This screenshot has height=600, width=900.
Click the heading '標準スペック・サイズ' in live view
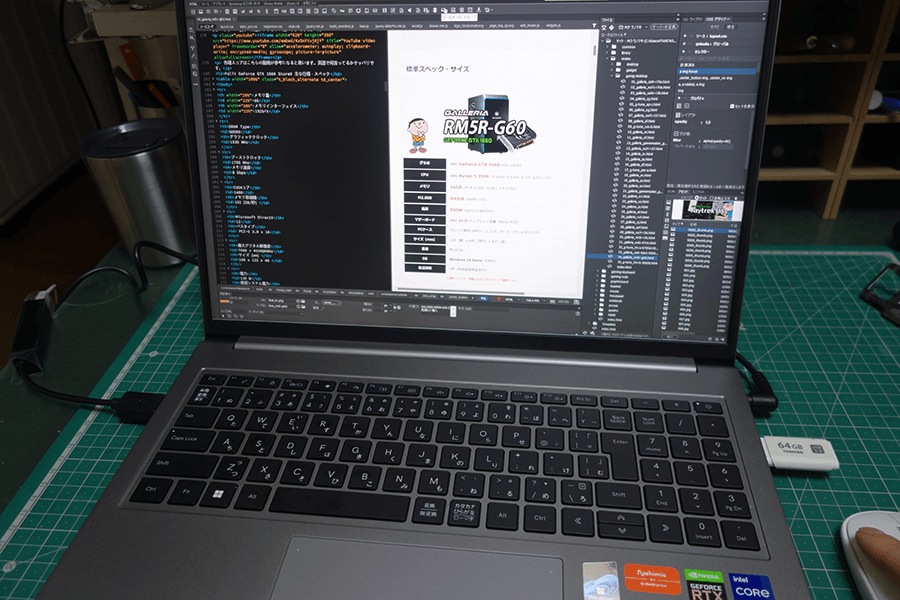click(437, 69)
